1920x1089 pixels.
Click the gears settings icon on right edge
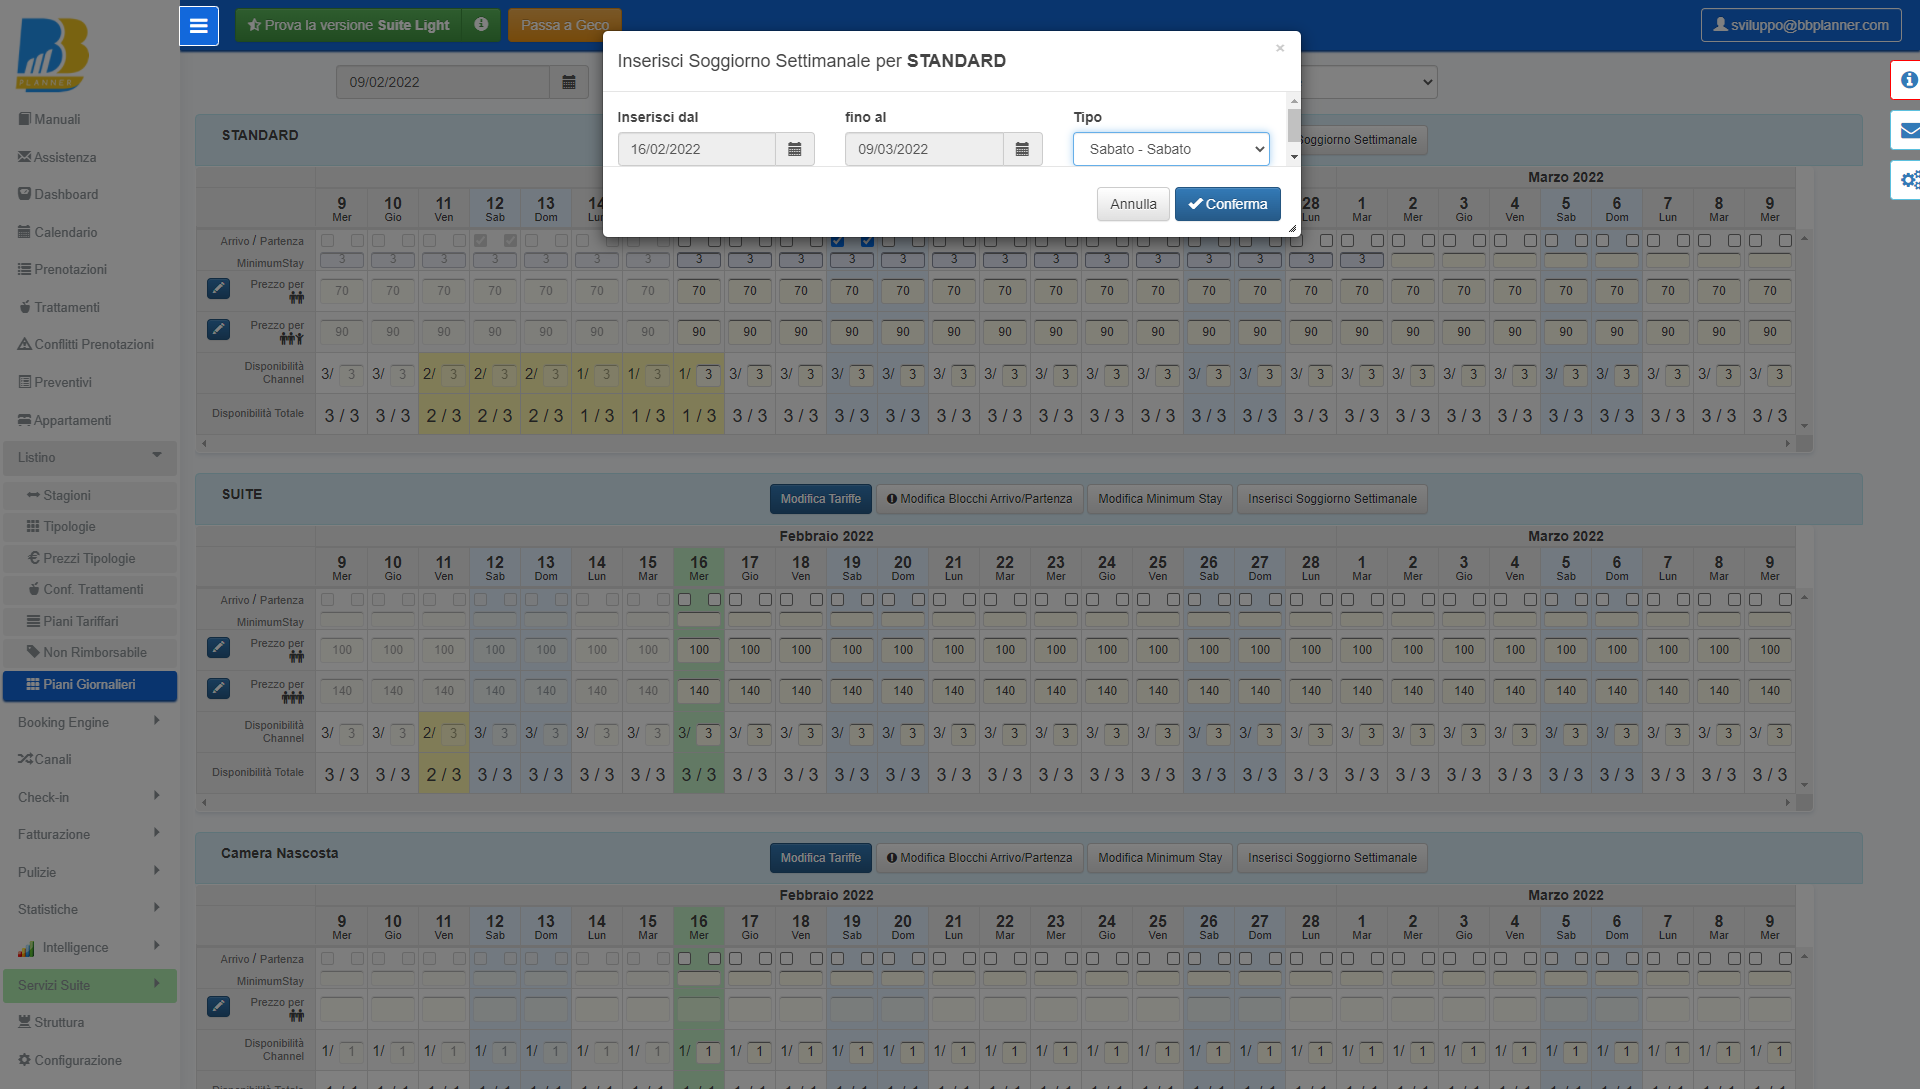[x=1908, y=180]
